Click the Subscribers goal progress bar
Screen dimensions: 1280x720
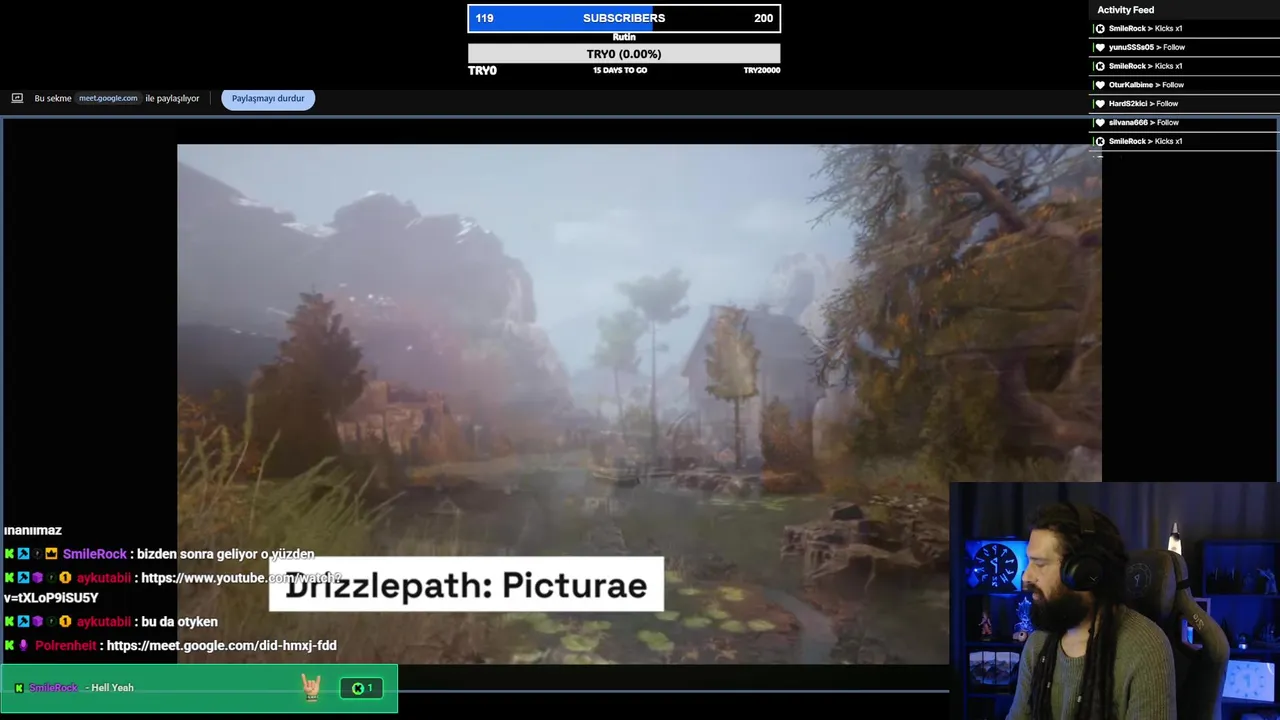[624, 18]
